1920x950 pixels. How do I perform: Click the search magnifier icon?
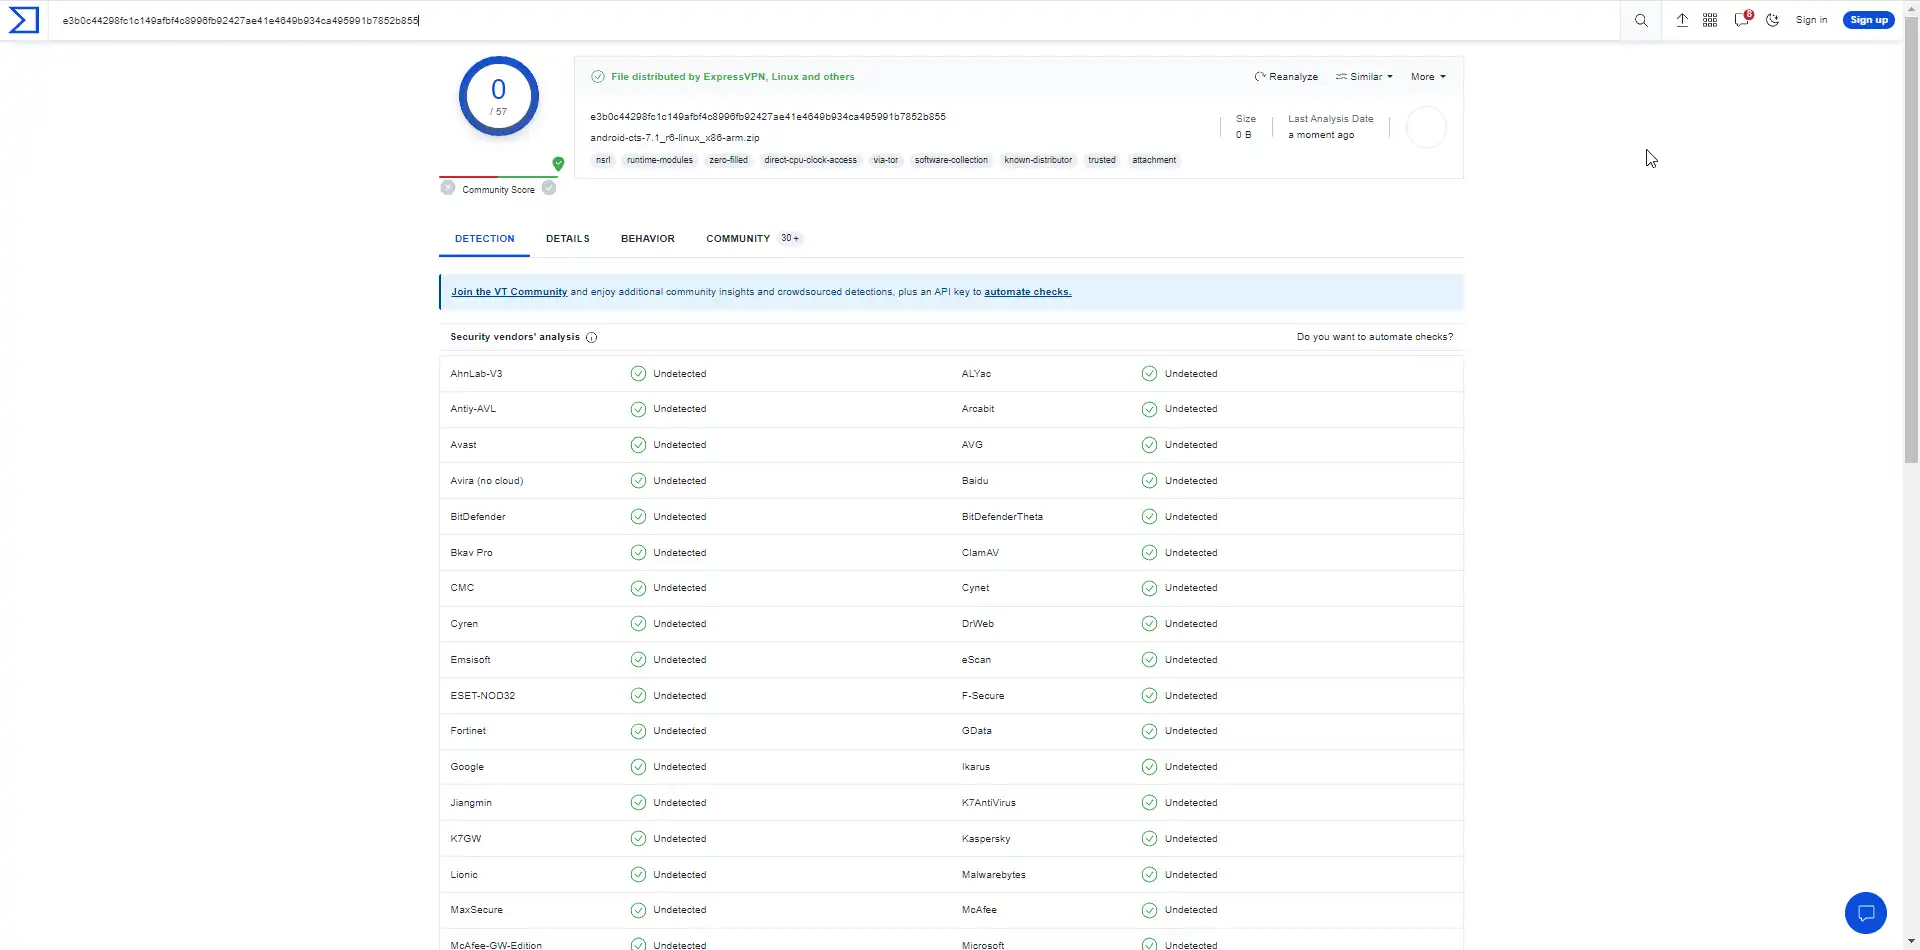1641,20
